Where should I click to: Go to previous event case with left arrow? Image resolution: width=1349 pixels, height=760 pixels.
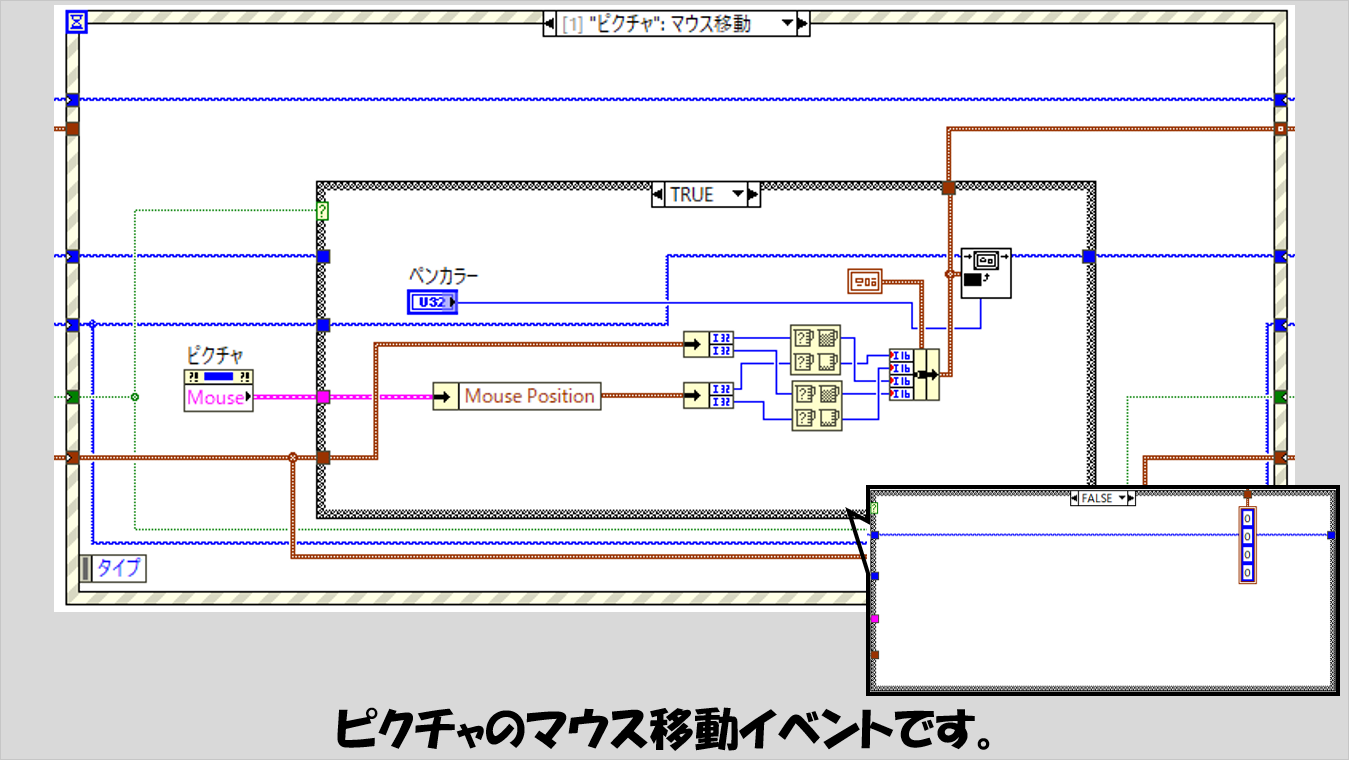pyautogui.click(x=550, y=23)
